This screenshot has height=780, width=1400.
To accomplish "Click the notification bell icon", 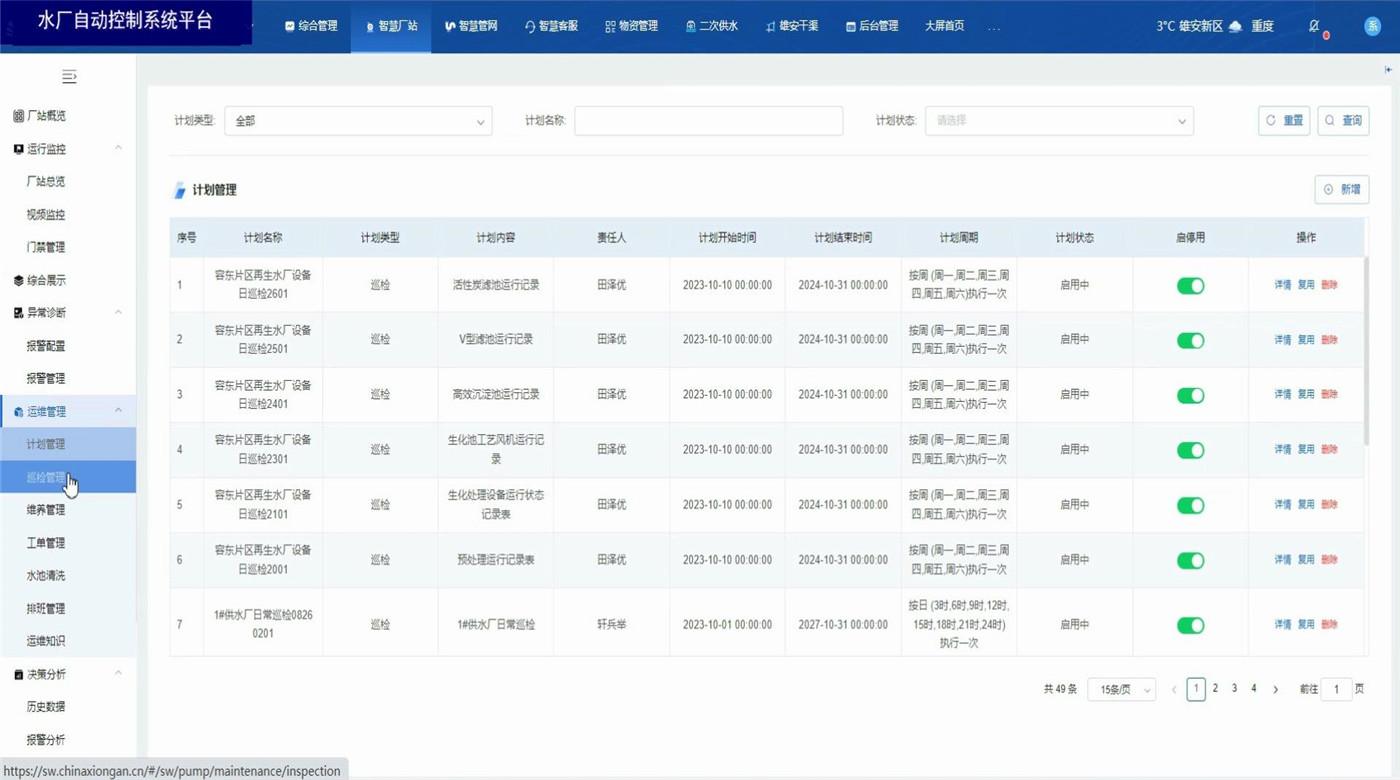I will point(1314,26).
